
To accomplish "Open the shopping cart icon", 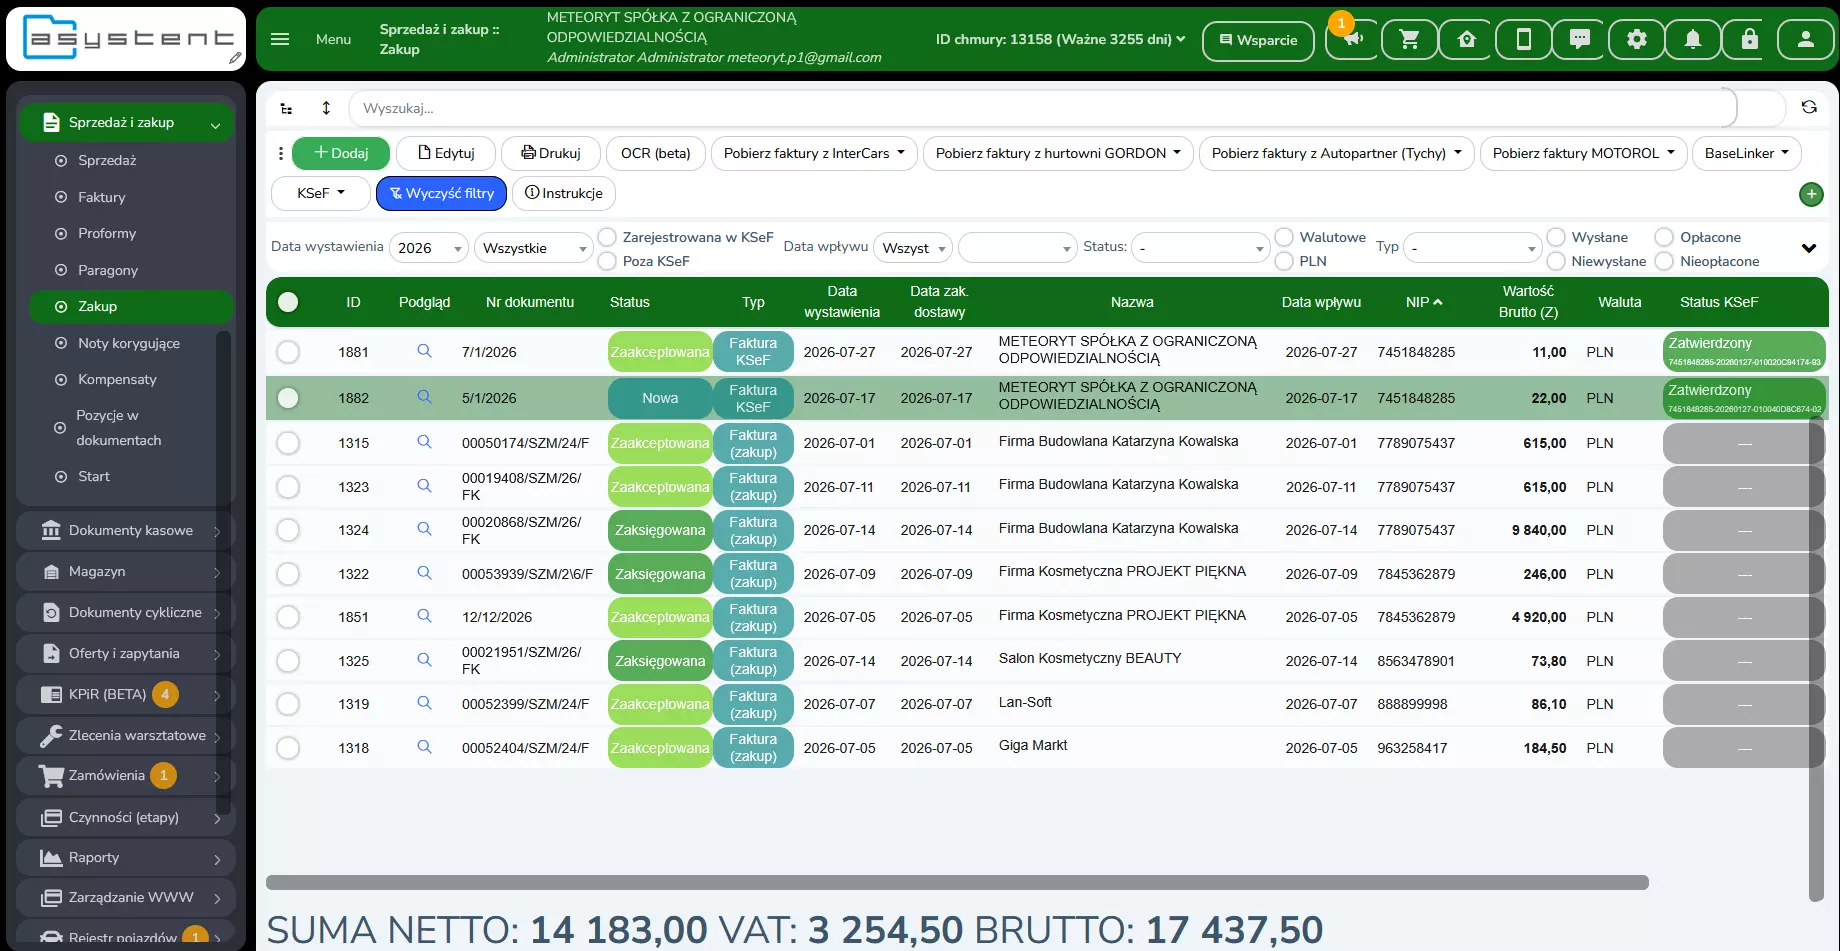I will pyautogui.click(x=1410, y=40).
